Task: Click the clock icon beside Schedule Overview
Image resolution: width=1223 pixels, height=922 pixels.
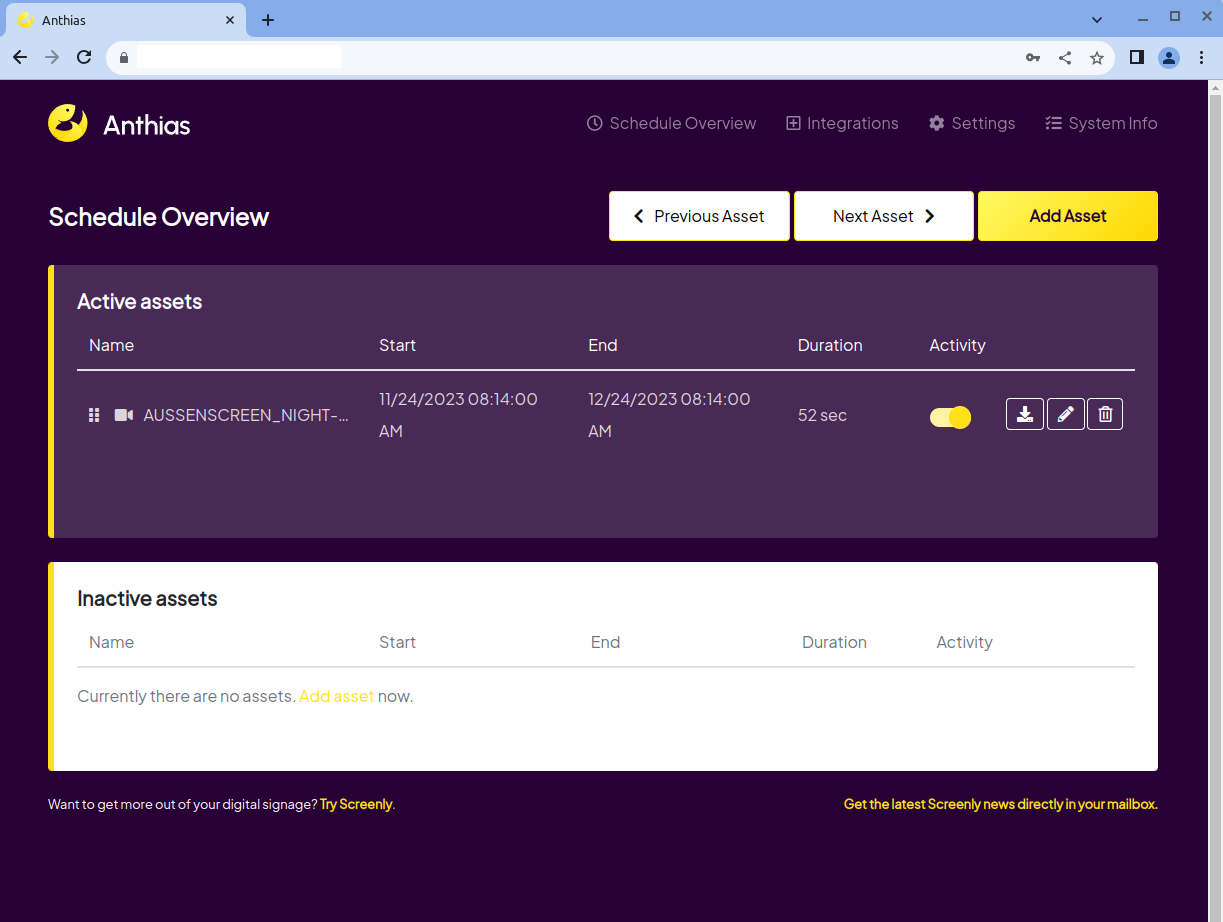Action: [595, 122]
